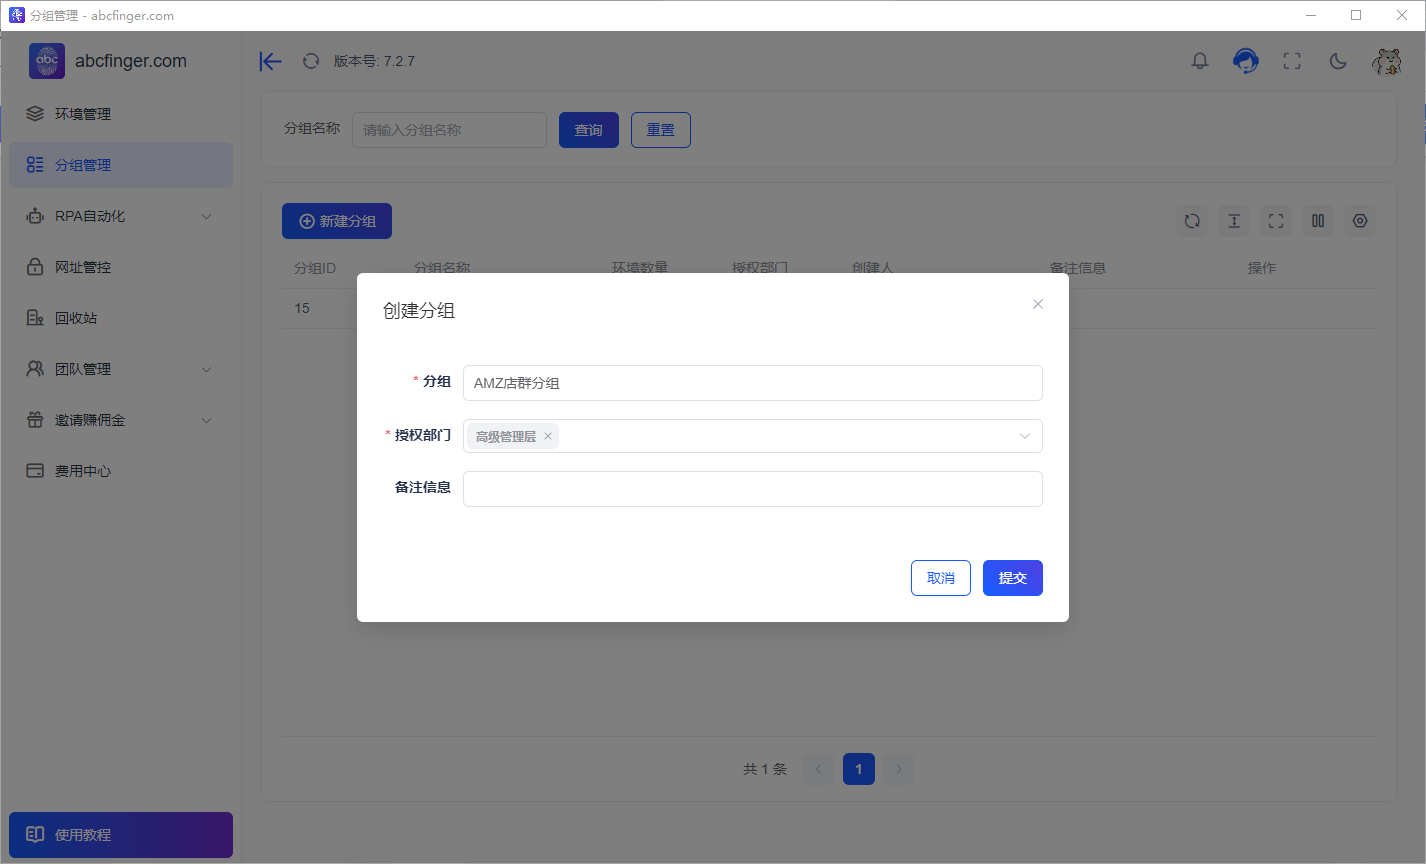Click the next page arrow
Viewport: 1426px width, 864px height.
point(899,769)
